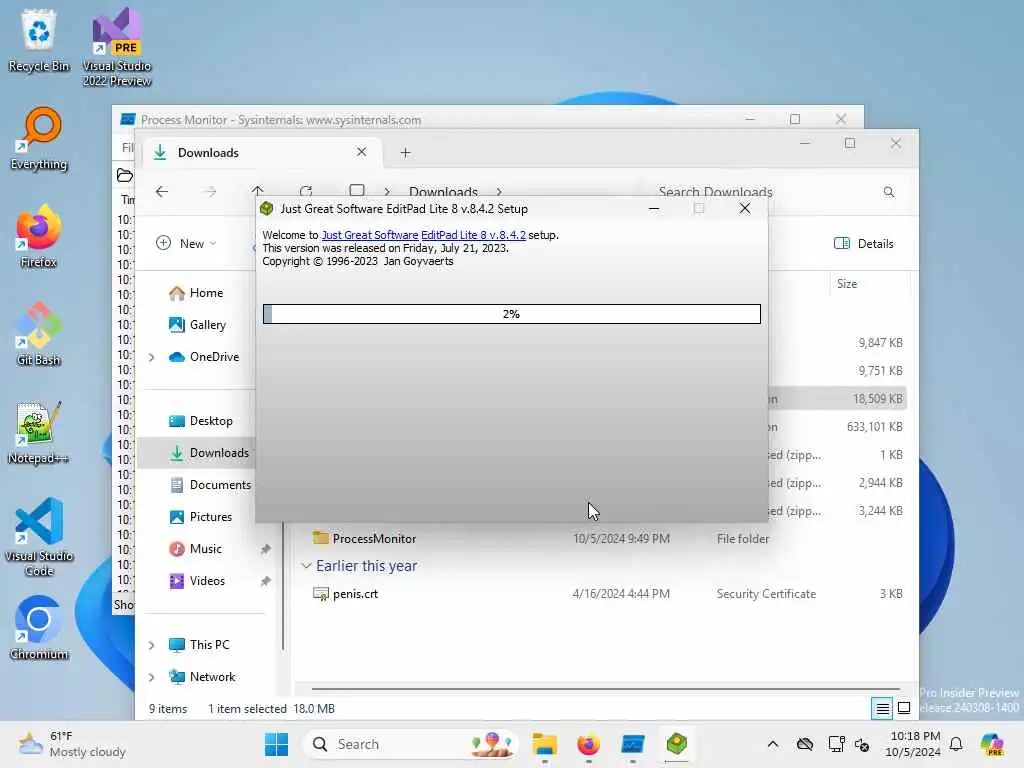The image size is (1024, 768).
Task: Open the notifications bell
Action: (x=956, y=744)
